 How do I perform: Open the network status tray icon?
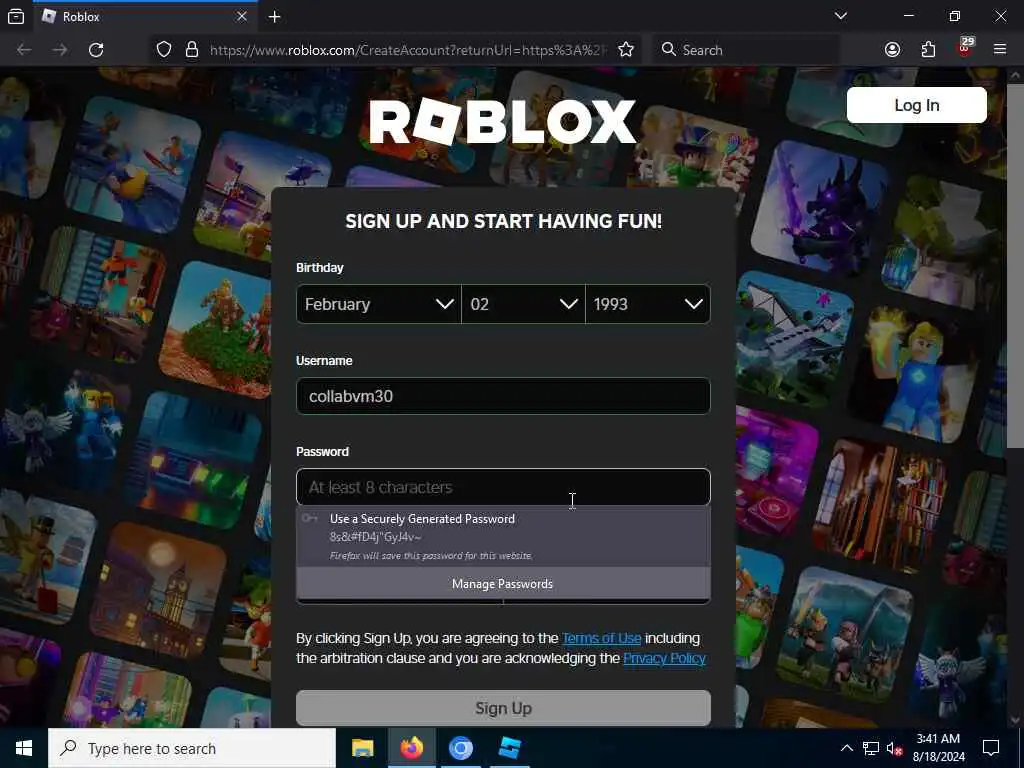[x=871, y=748]
